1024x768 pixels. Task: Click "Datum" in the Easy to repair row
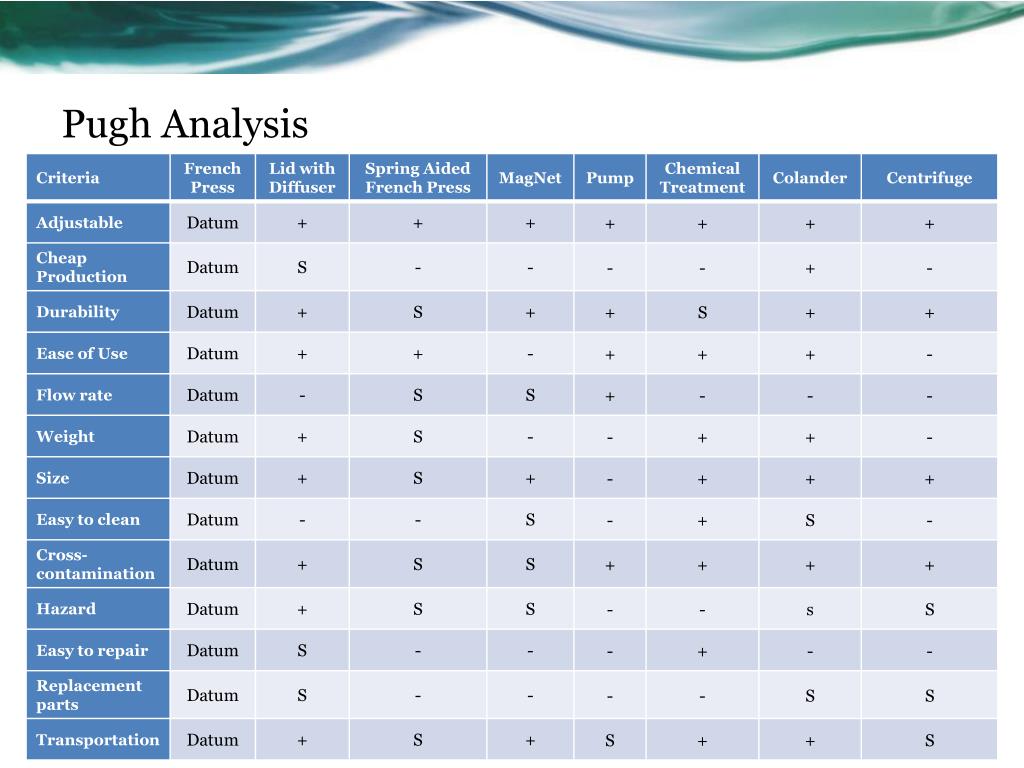pos(213,650)
